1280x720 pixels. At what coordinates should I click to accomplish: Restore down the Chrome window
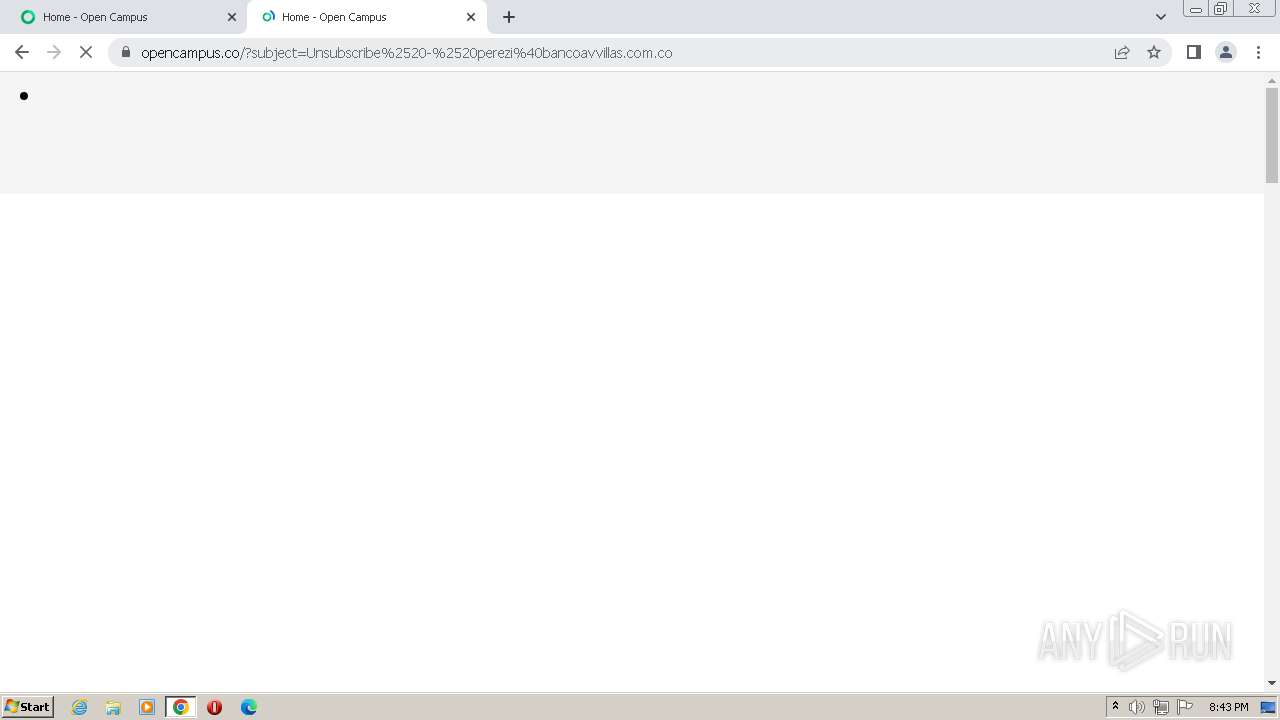tap(1221, 9)
